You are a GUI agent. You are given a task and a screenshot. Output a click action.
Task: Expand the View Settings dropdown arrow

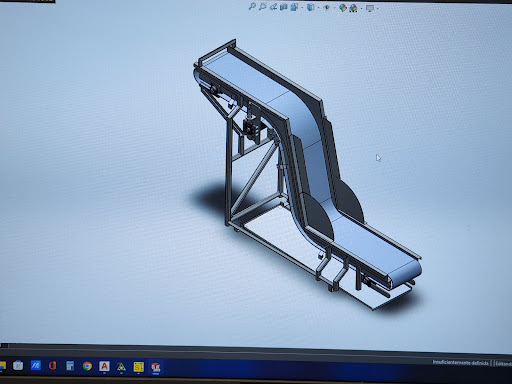[377, 8]
